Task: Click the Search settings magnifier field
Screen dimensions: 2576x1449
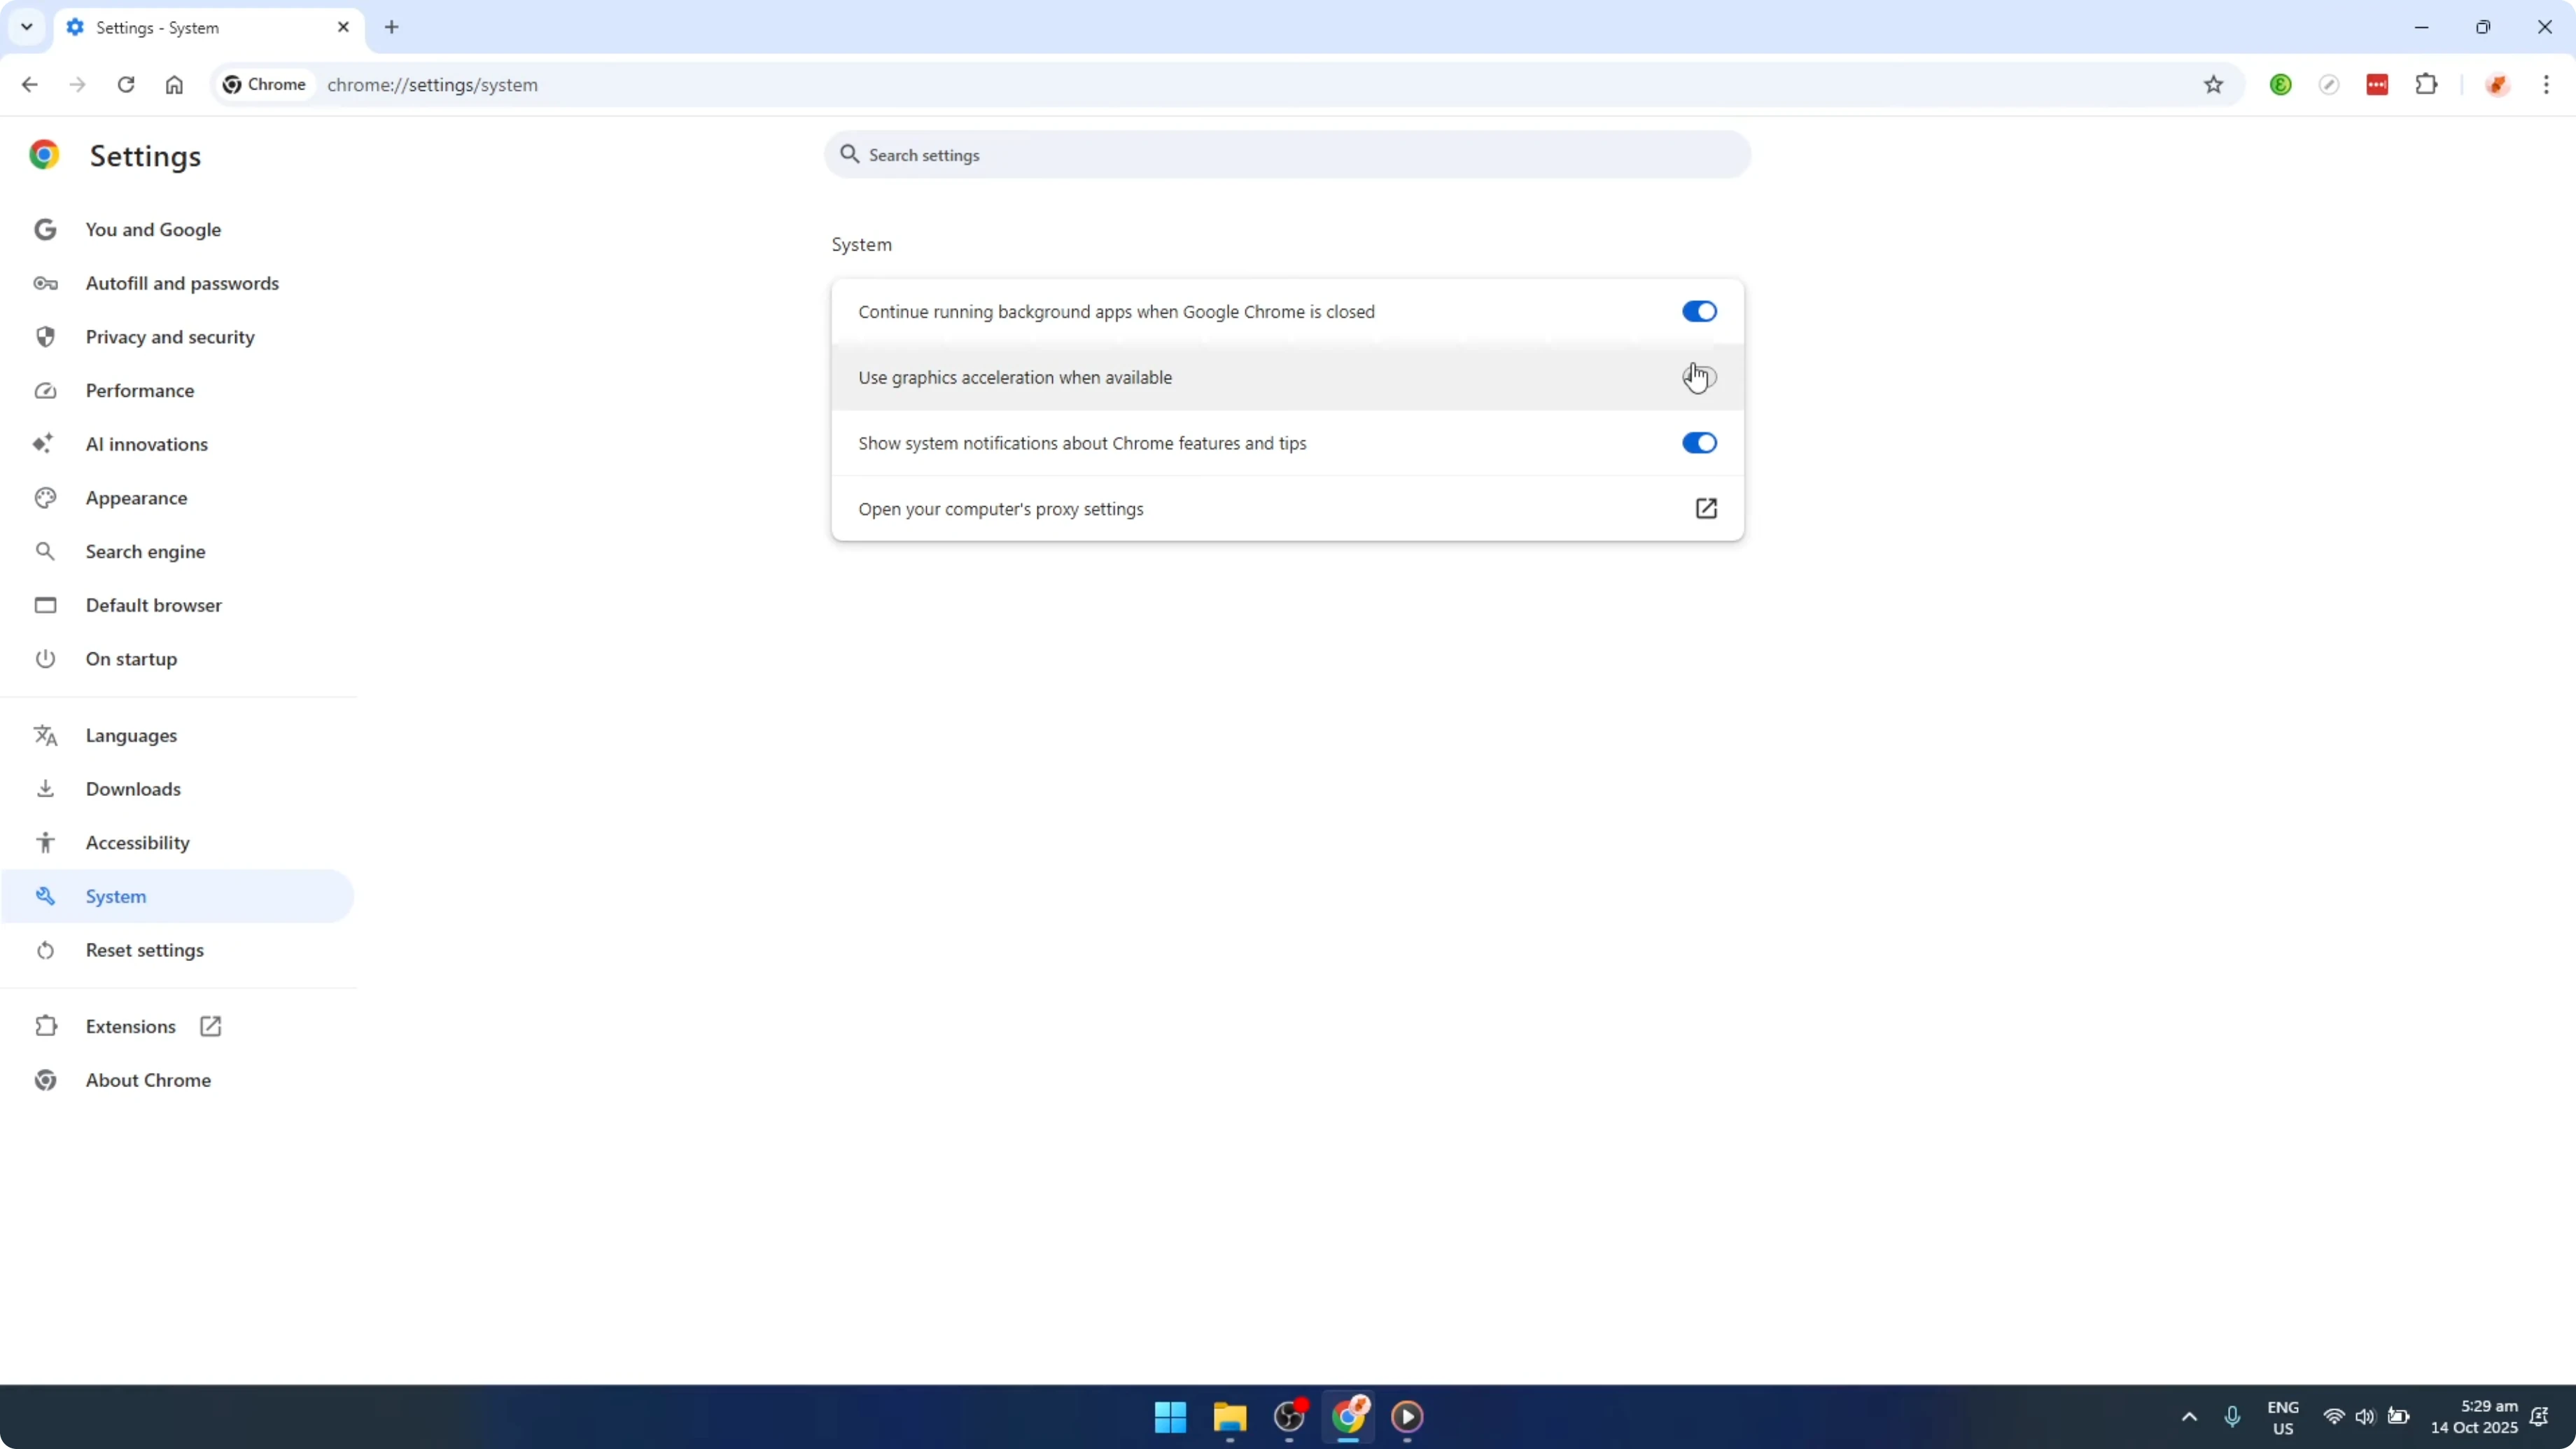Action: pos(1286,154)
